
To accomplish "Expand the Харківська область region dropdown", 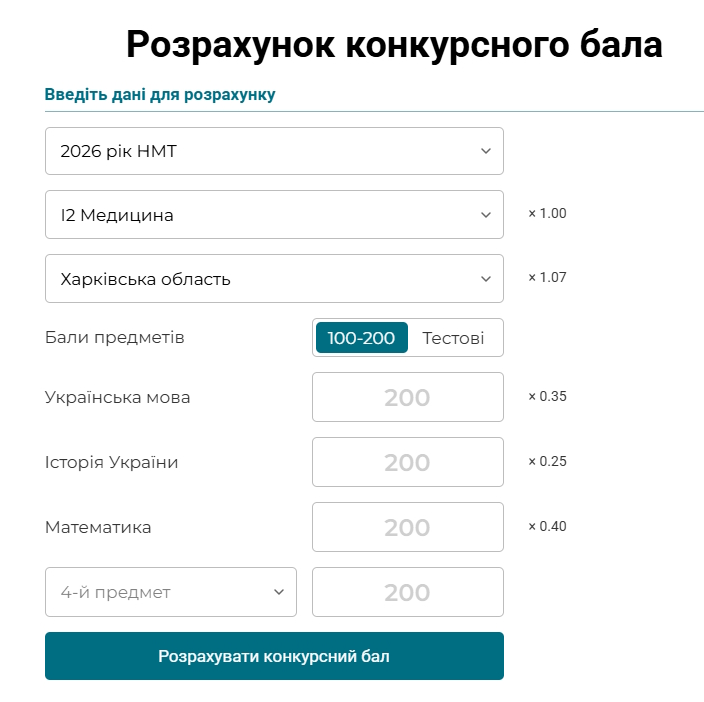I will [260, 279].
